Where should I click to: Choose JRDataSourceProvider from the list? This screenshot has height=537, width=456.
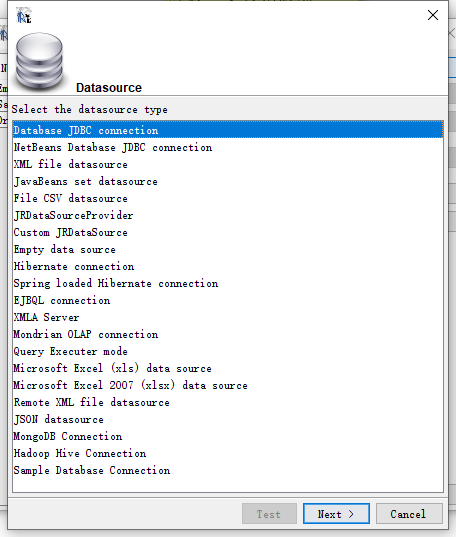tap(228, 215)
